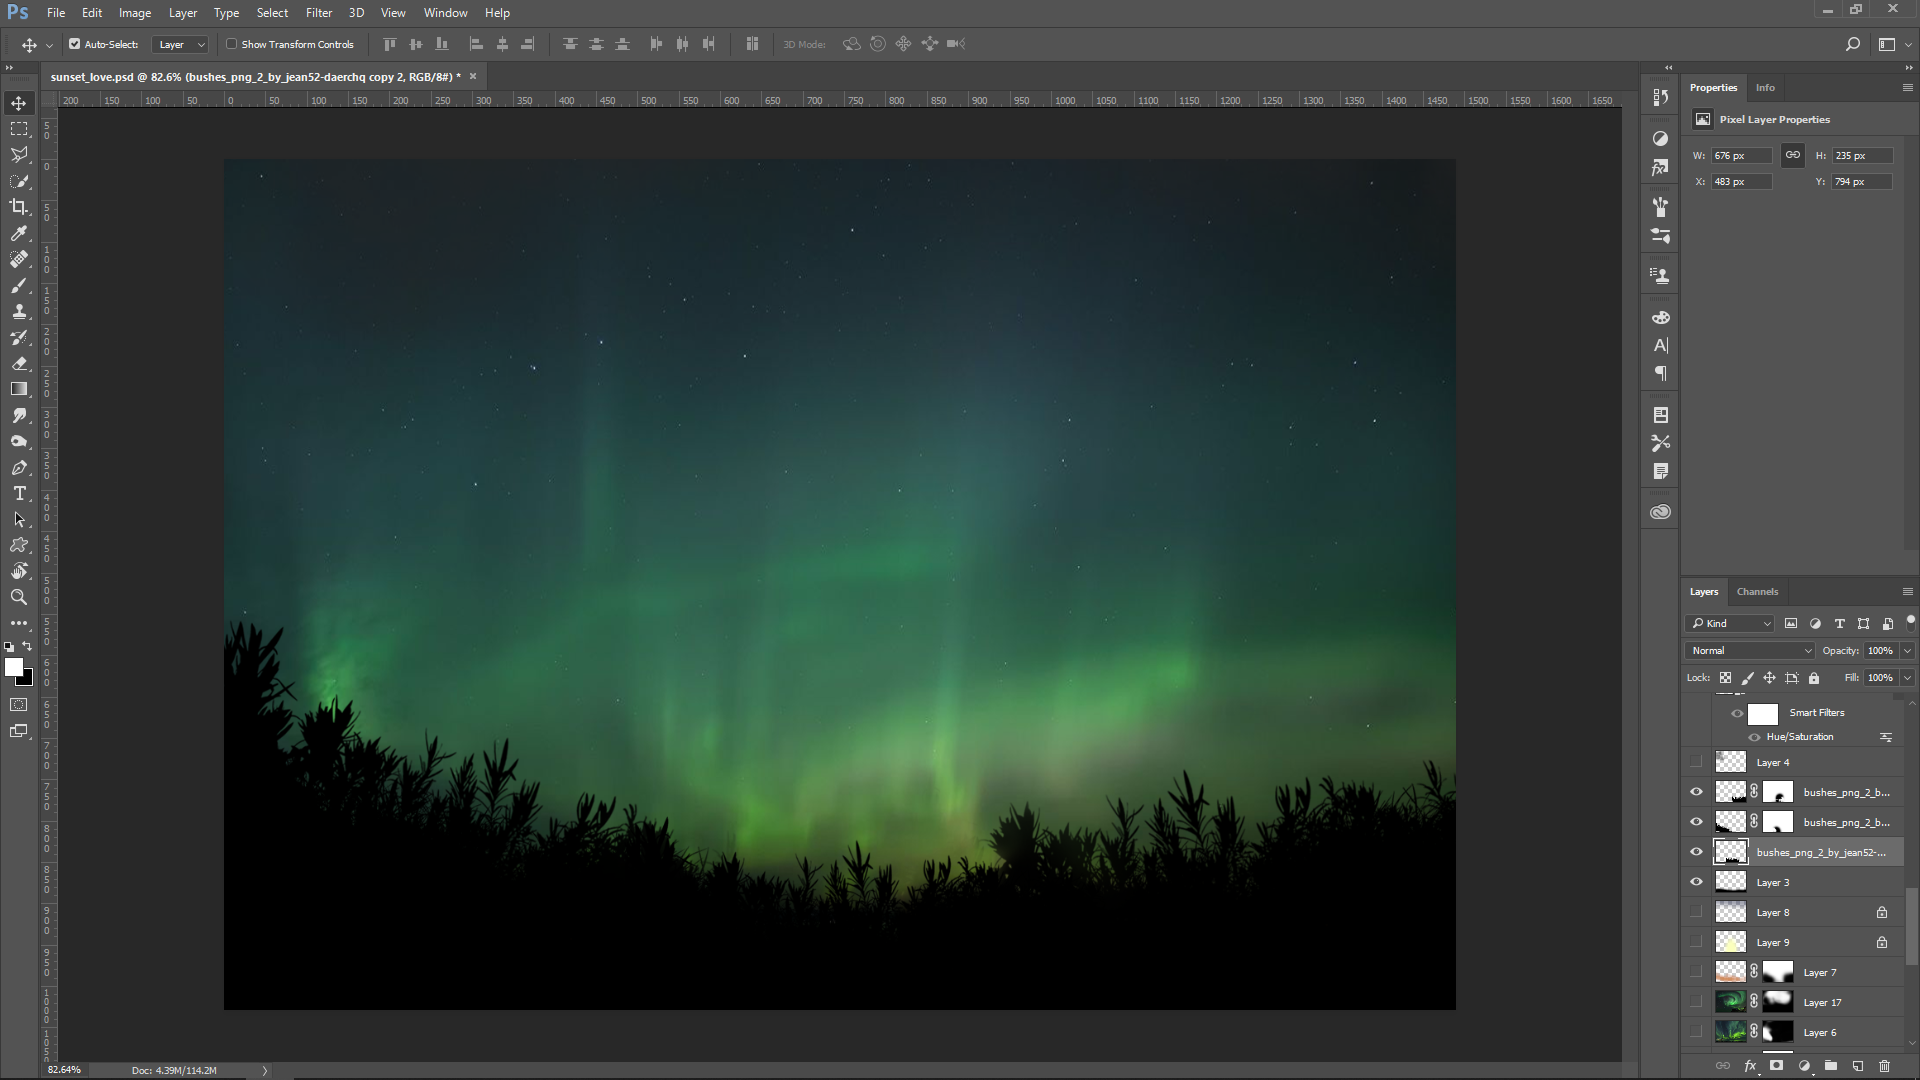
Task: Select the Hand tool
Action: [19, 571]
